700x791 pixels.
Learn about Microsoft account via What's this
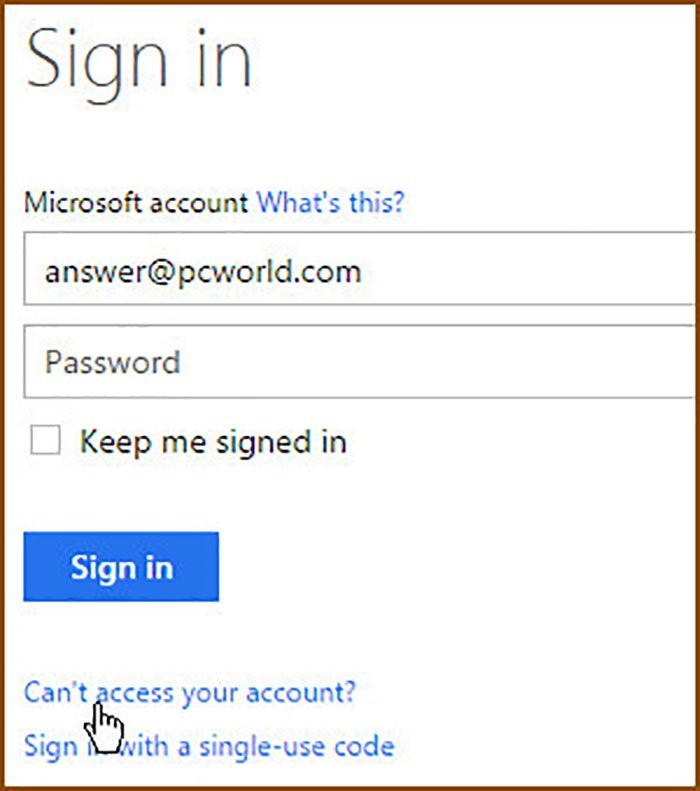click(x=330, y=203)
